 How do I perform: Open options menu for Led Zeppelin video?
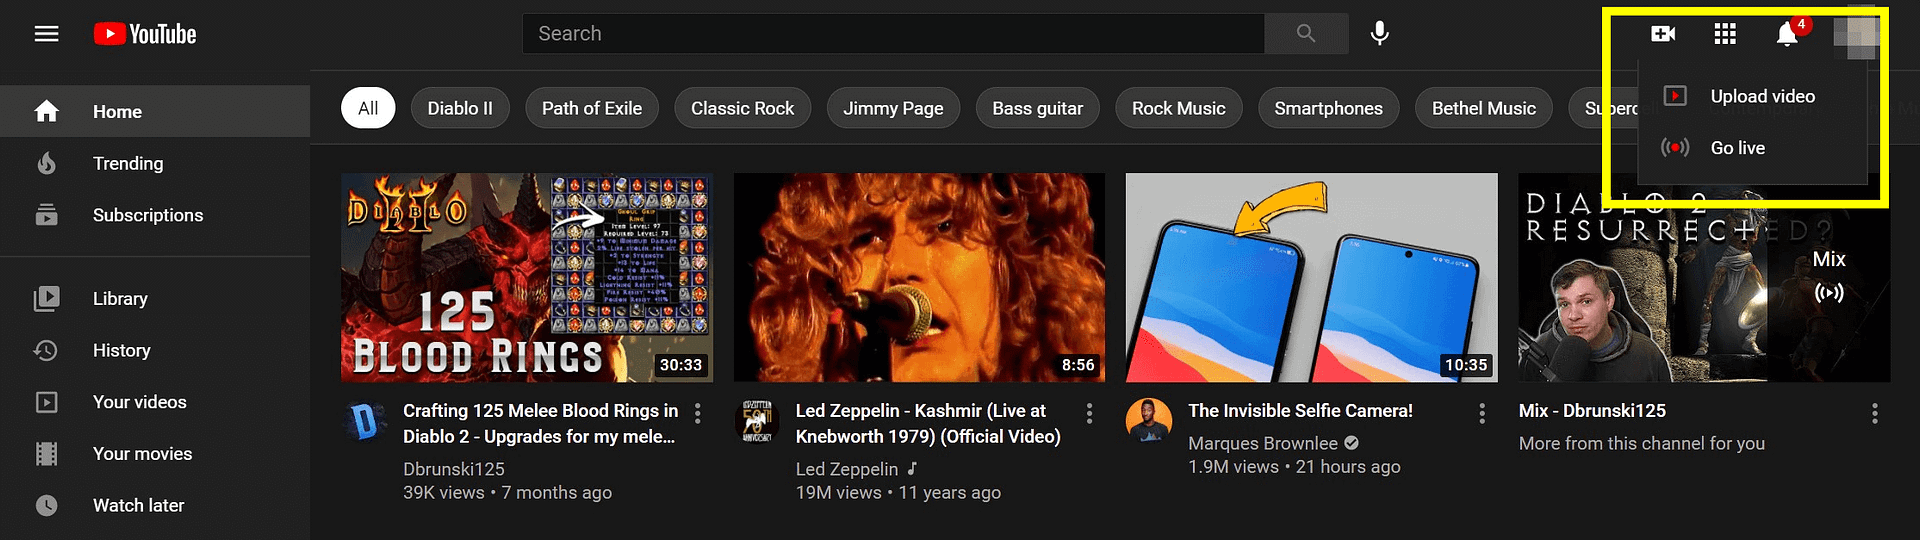coord(1090,412)
